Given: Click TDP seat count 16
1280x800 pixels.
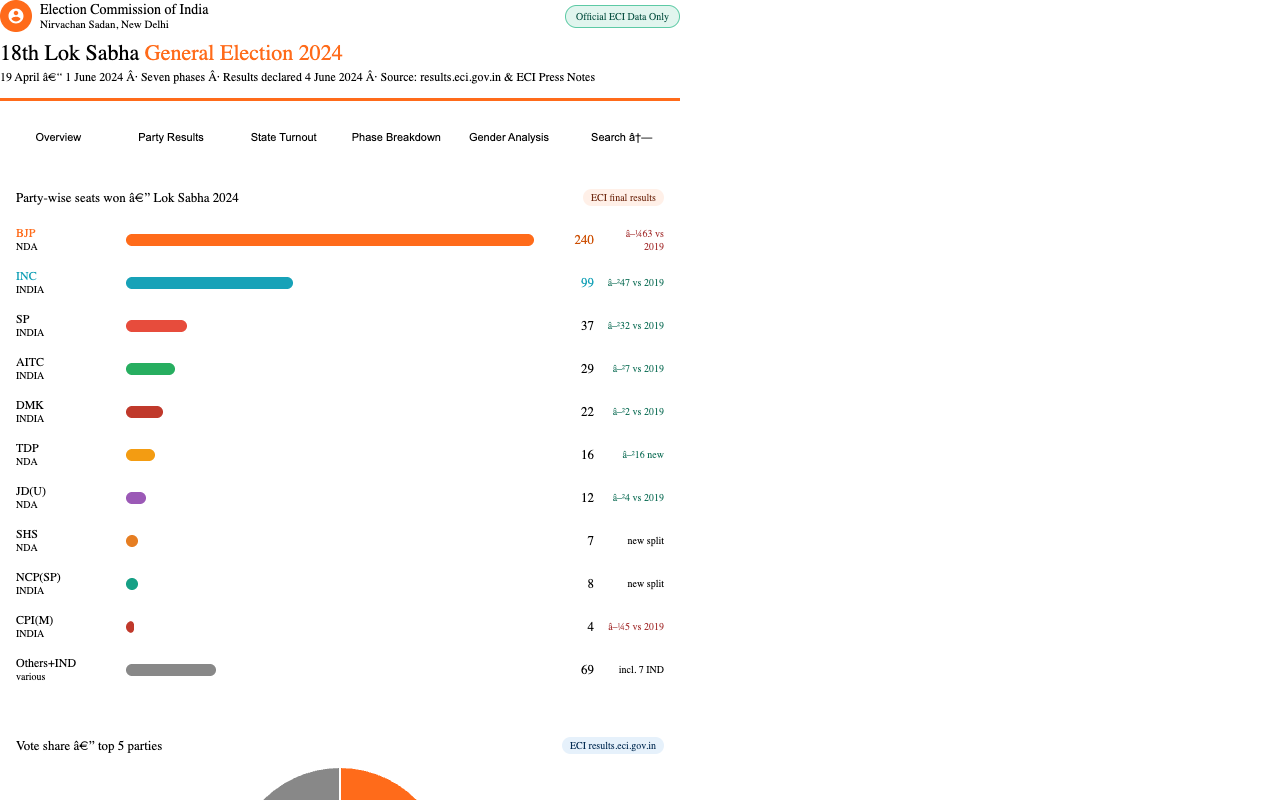Looking at the screenshot, I should (x=587, y=455).
